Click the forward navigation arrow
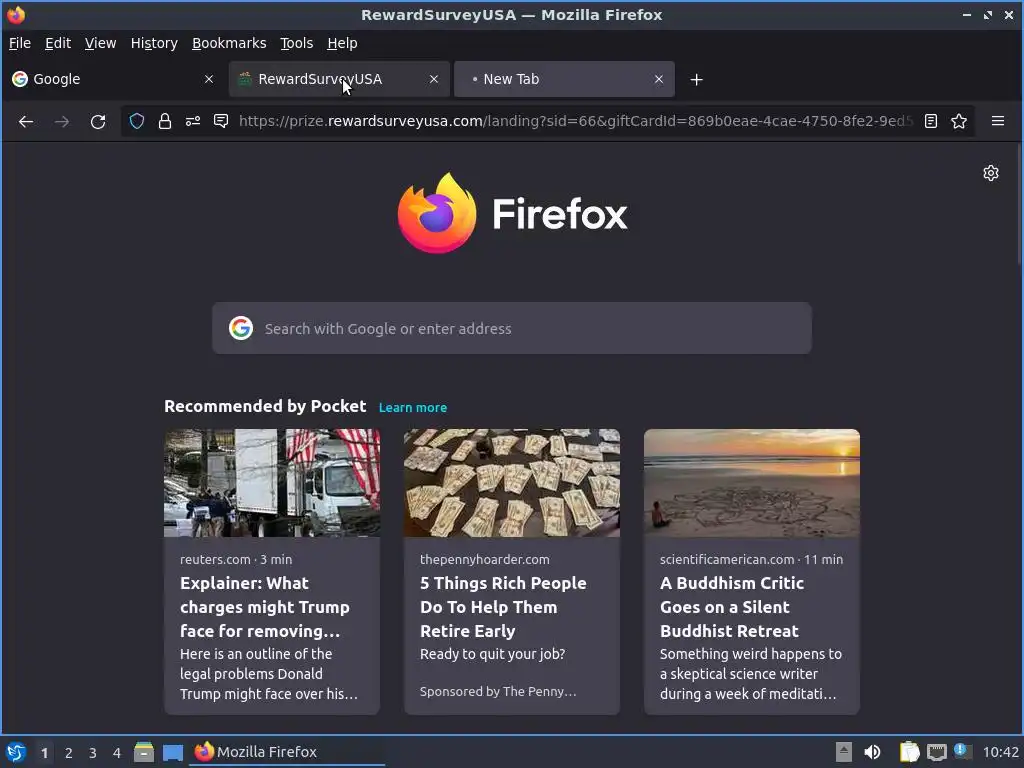Viewport: 1024px width, 768px height. point(62,121)
